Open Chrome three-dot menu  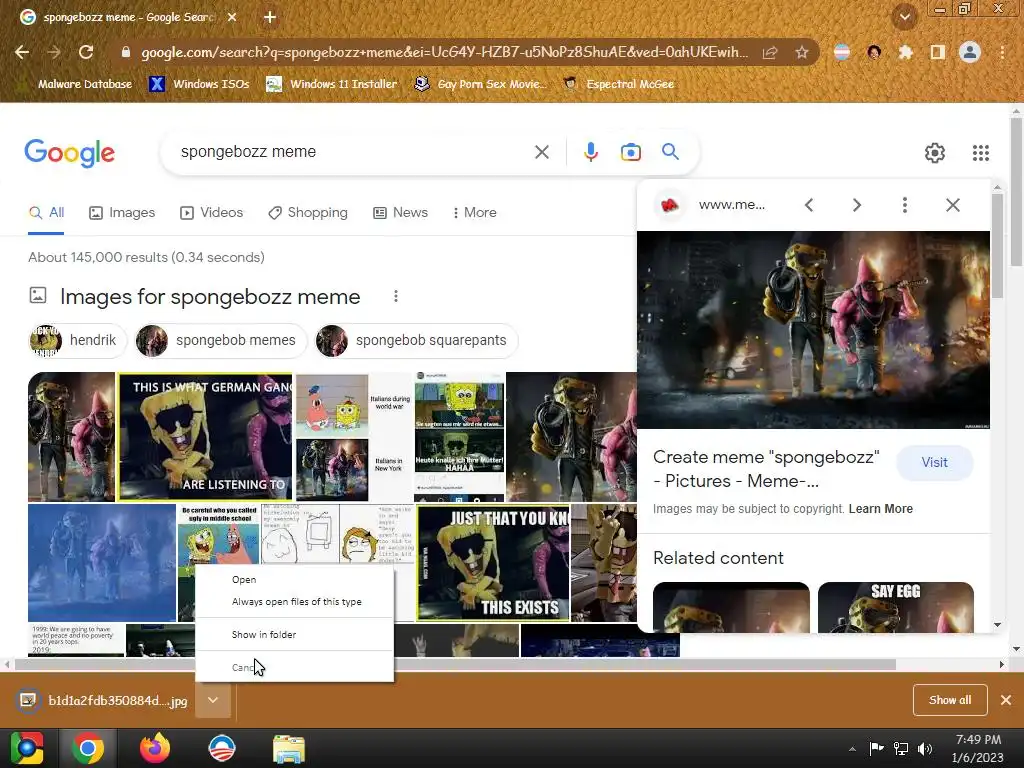1002,52
